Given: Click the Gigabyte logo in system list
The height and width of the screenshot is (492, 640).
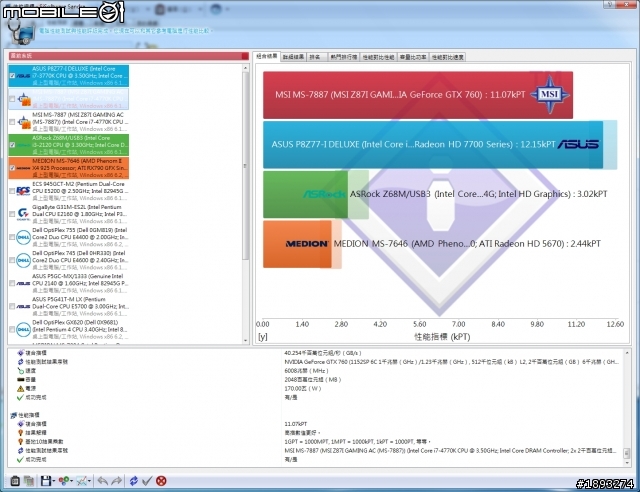Looking at the screenshot, I should (x=23, y=214).
